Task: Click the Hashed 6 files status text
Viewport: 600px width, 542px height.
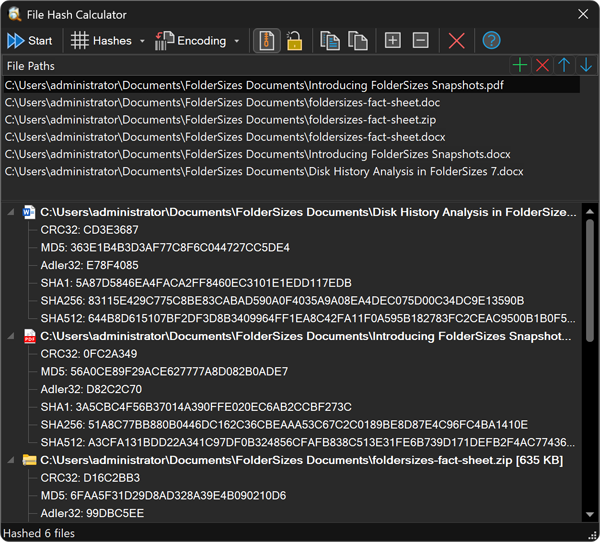Action: pos(39,533)
